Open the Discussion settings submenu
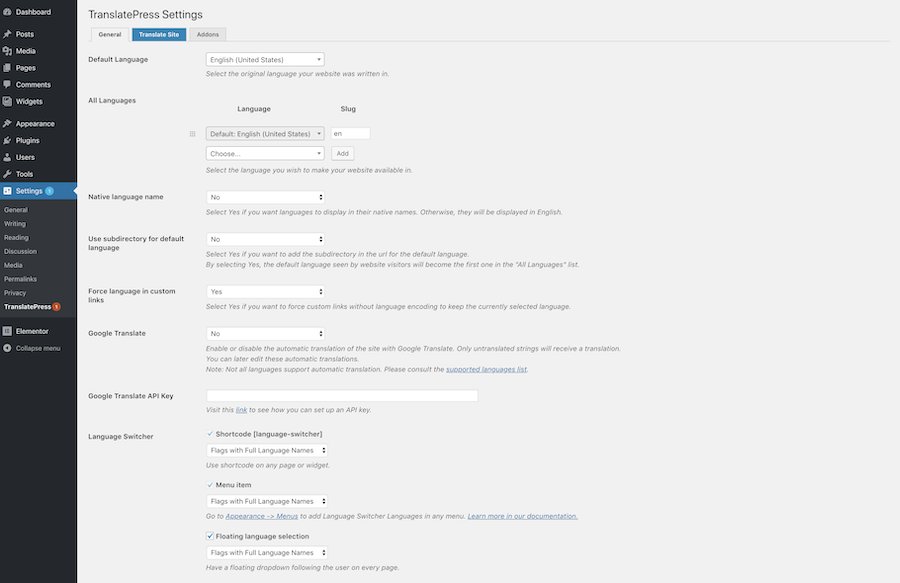 (20, 251)
